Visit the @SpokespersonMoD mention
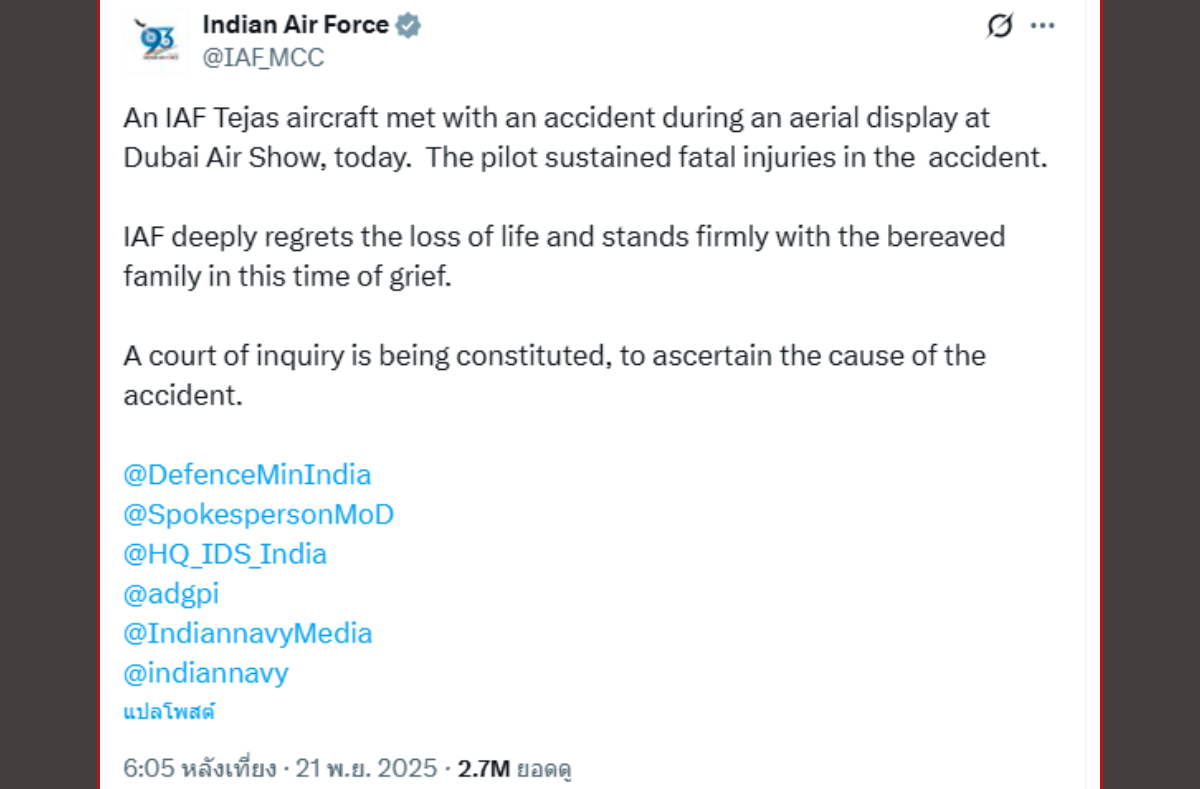This screenshot has height=789, width=1200. click(258, 514)
